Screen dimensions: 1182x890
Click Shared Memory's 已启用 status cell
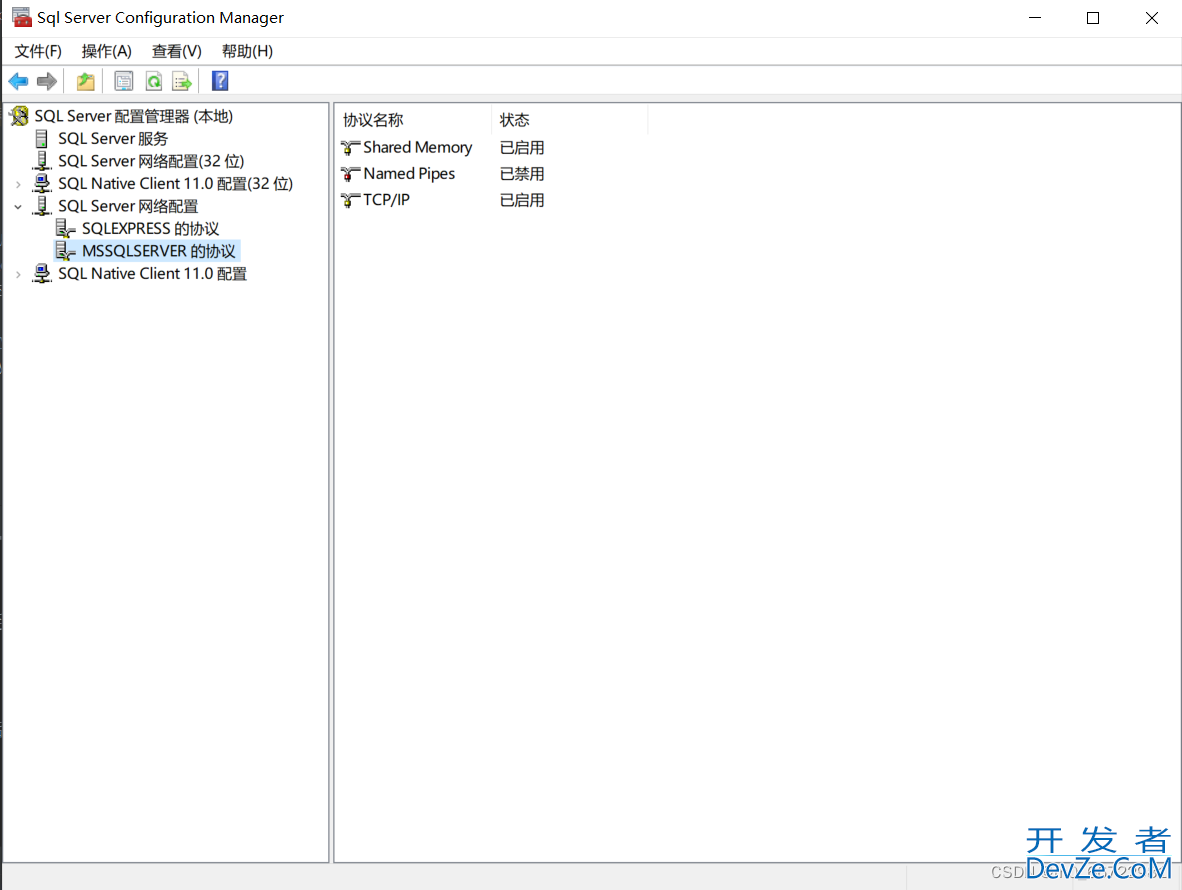(522, 148)
